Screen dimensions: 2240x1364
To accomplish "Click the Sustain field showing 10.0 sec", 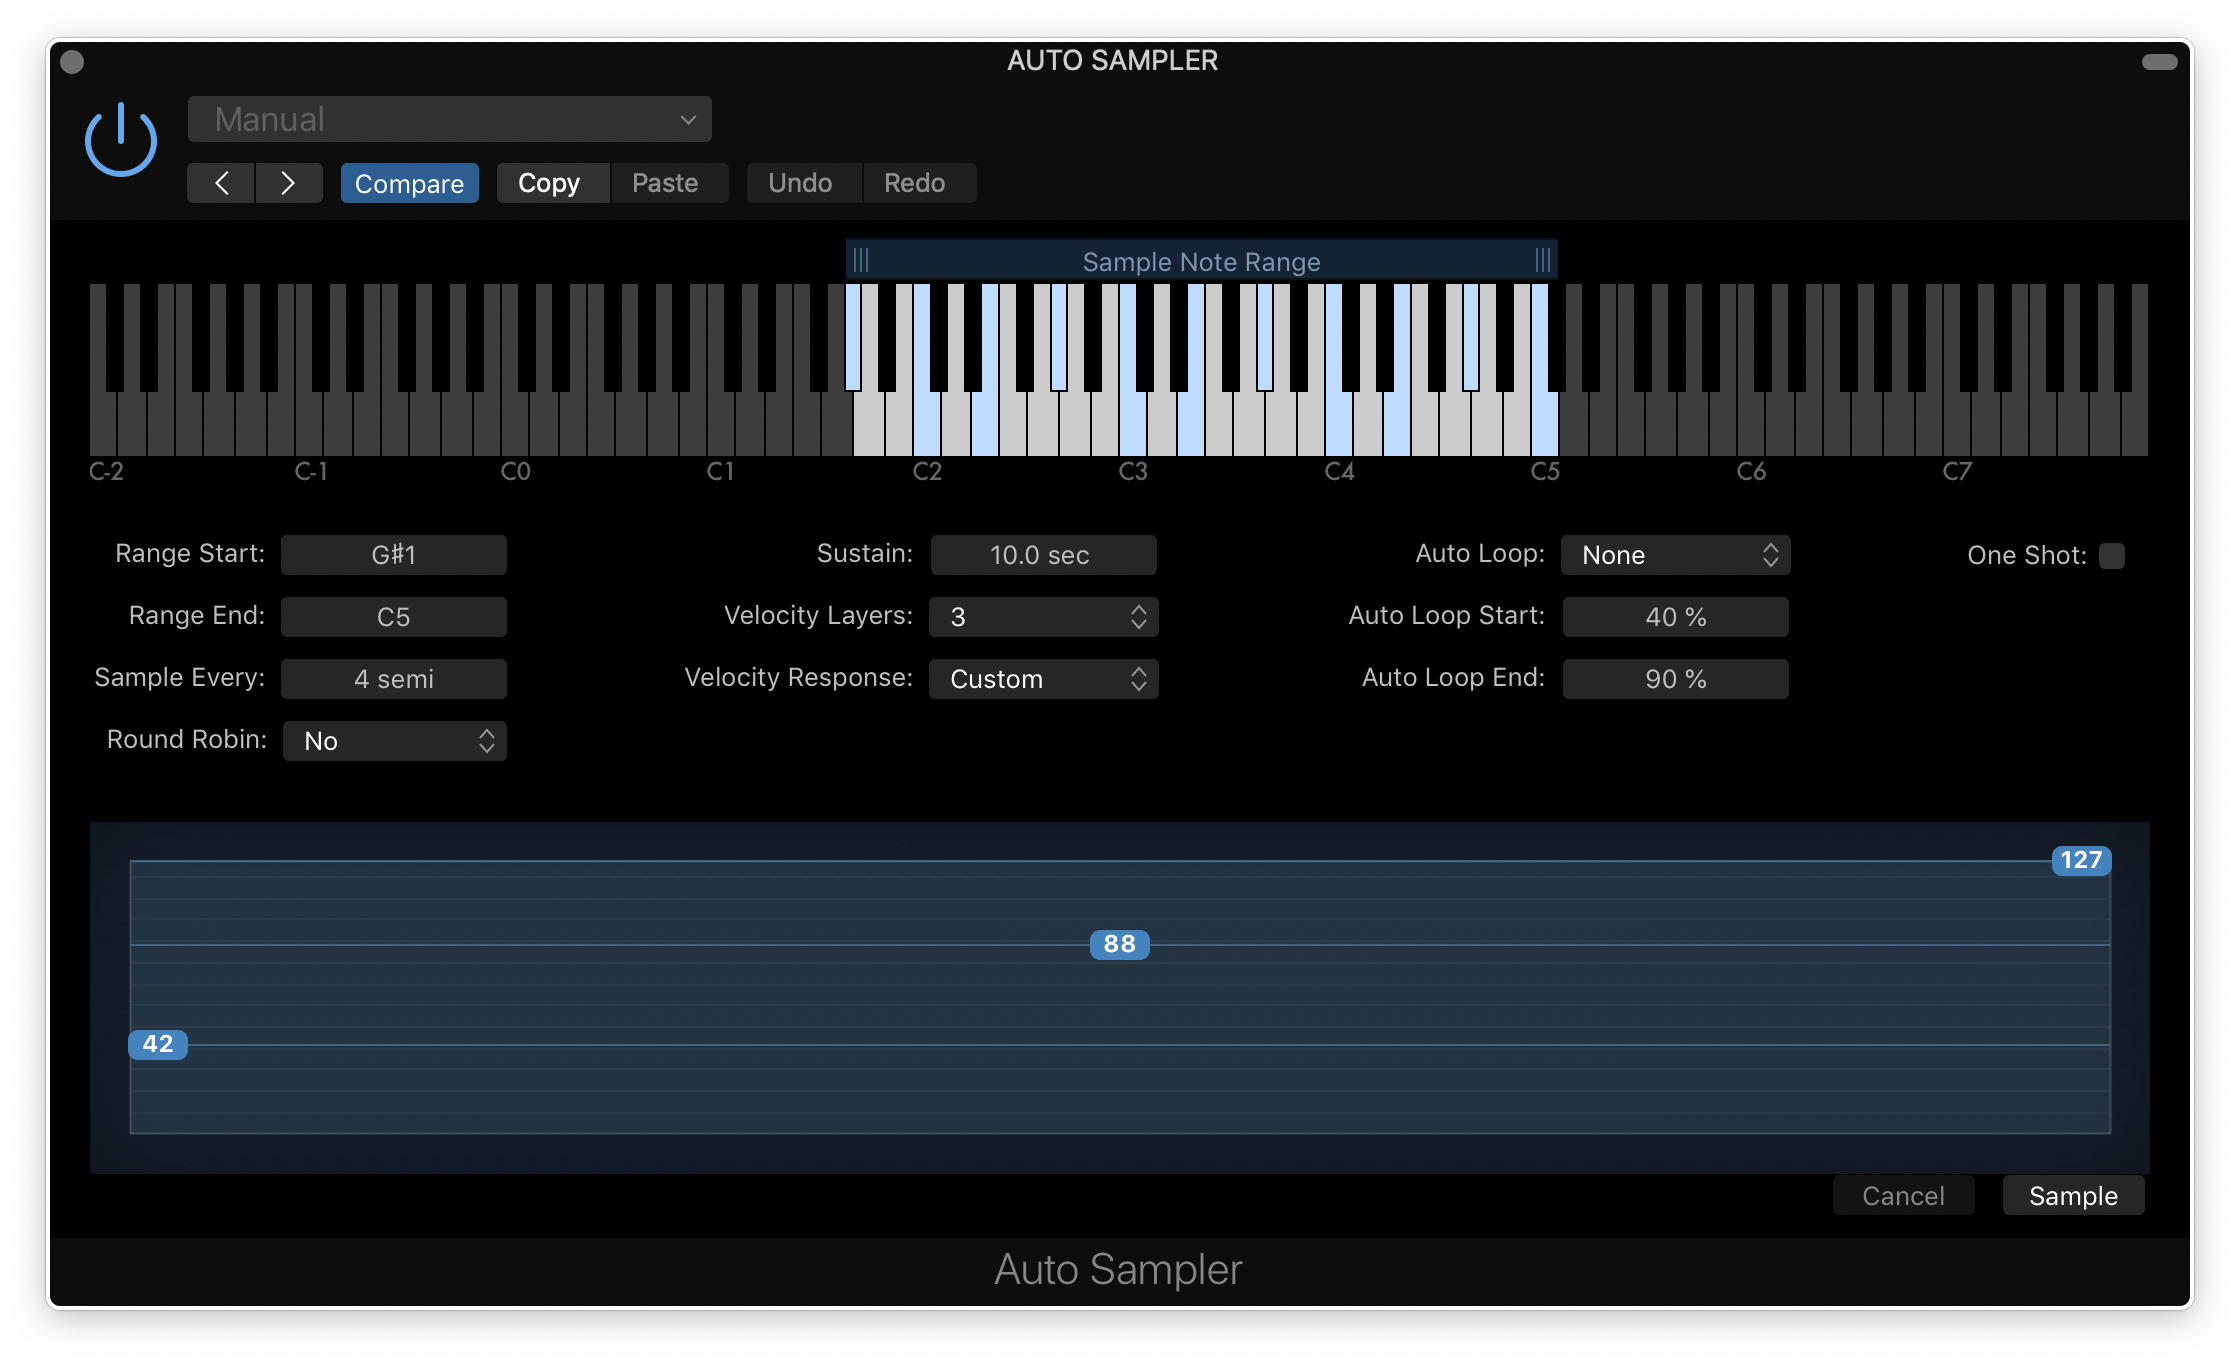I will [1043, 555].
